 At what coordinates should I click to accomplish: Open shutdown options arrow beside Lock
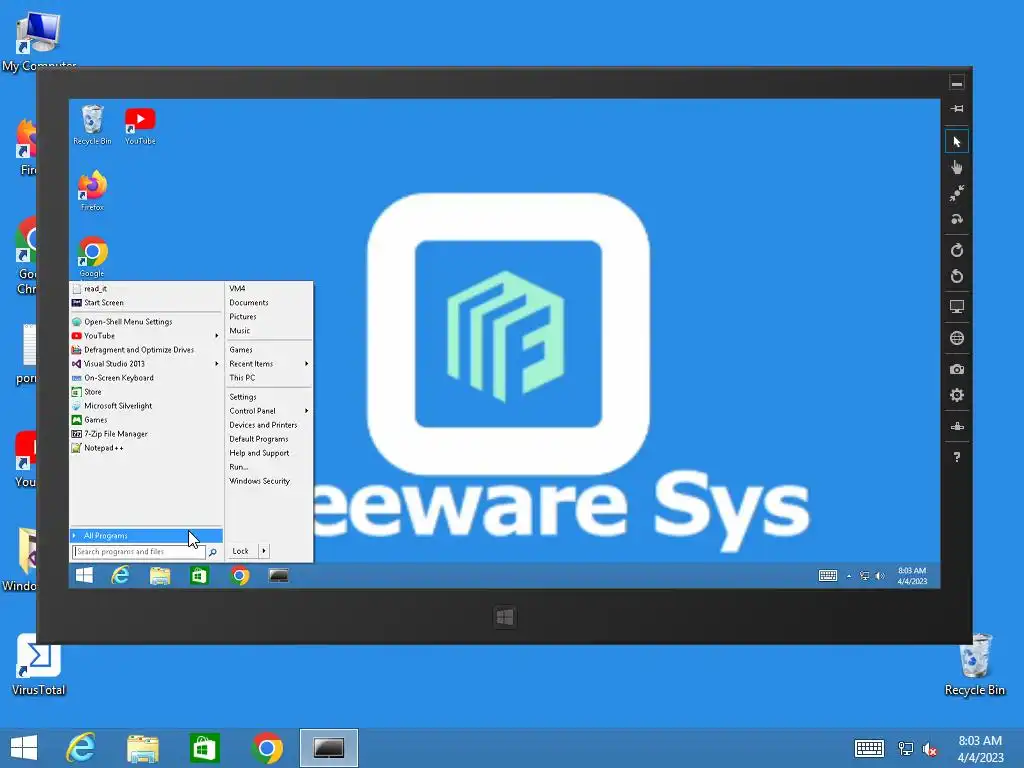[264, 551]
